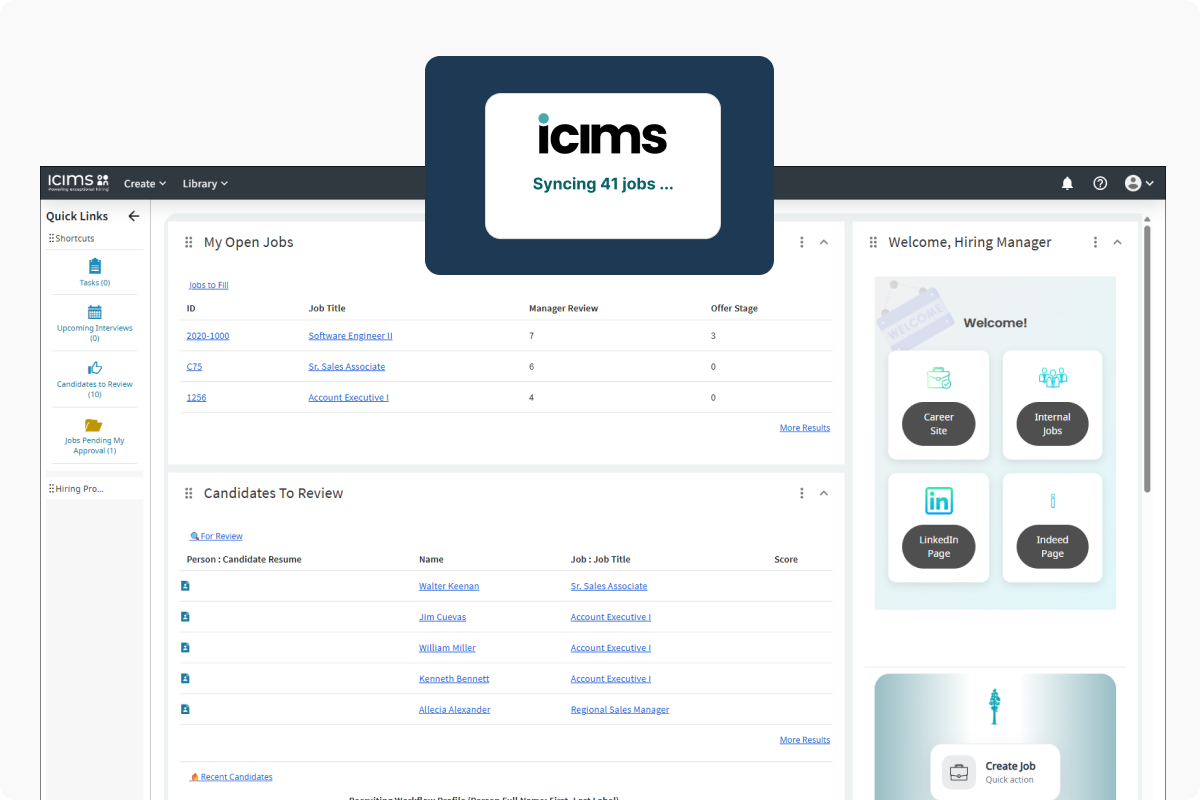
Task: Click the Career Site button
Action: (x=938, y=424)
